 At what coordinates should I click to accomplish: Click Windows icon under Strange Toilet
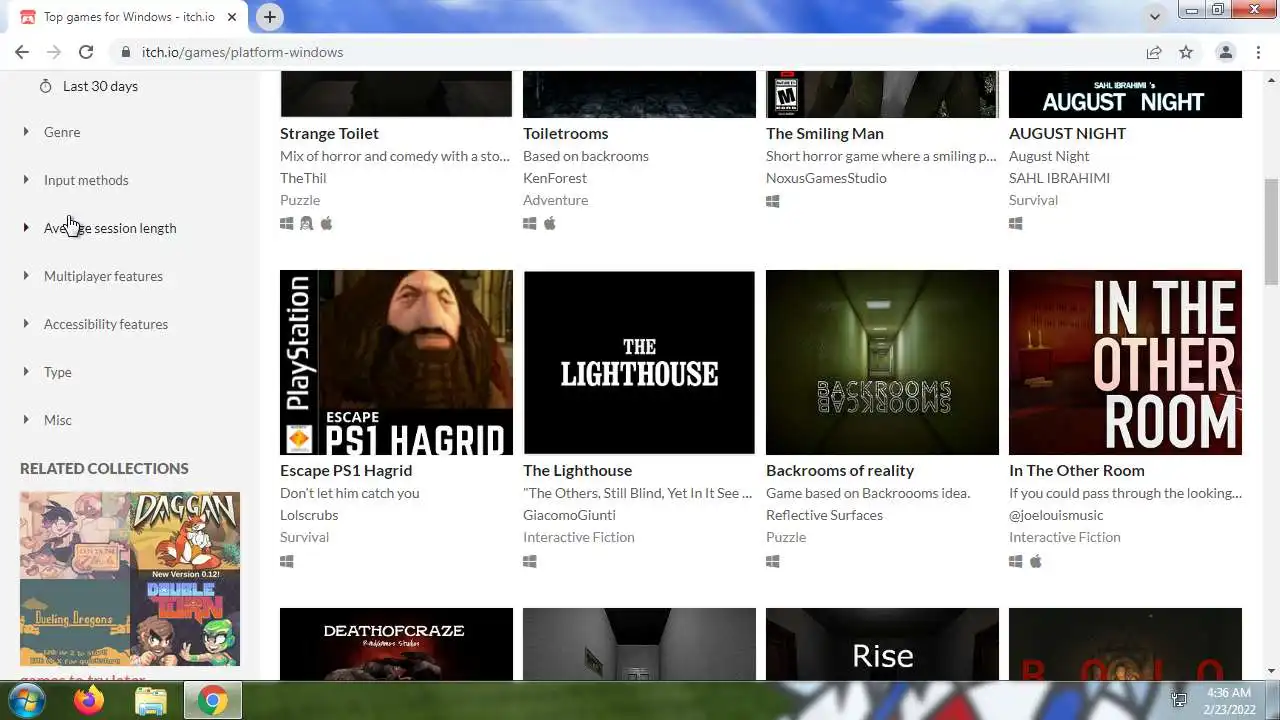pyautogui.click(x=287, y=224)
